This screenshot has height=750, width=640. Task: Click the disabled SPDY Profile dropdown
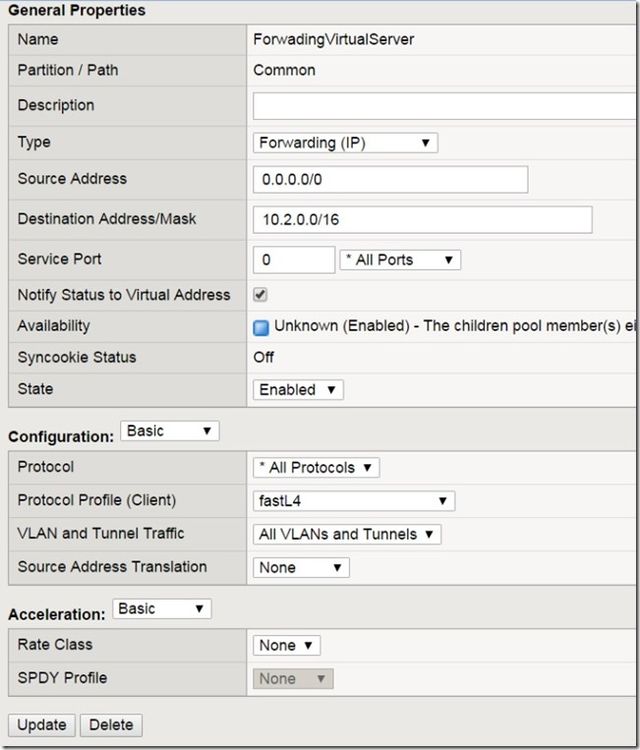click(293, 679)
